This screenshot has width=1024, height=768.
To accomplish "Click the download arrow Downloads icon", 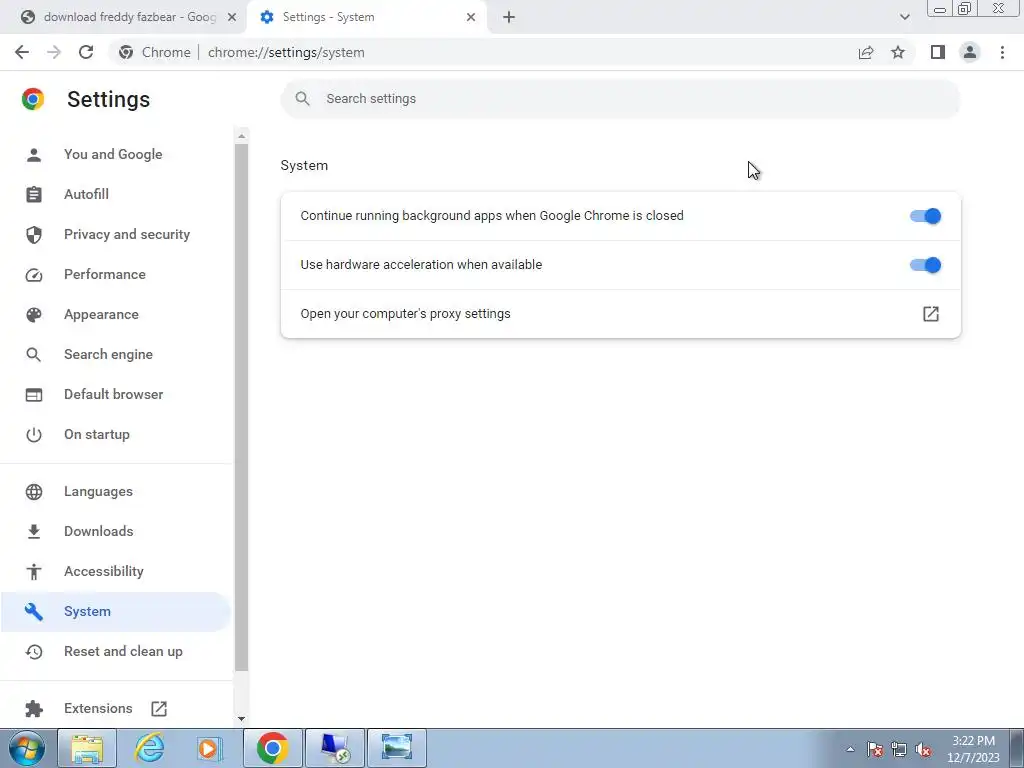I will click(33, 532).
